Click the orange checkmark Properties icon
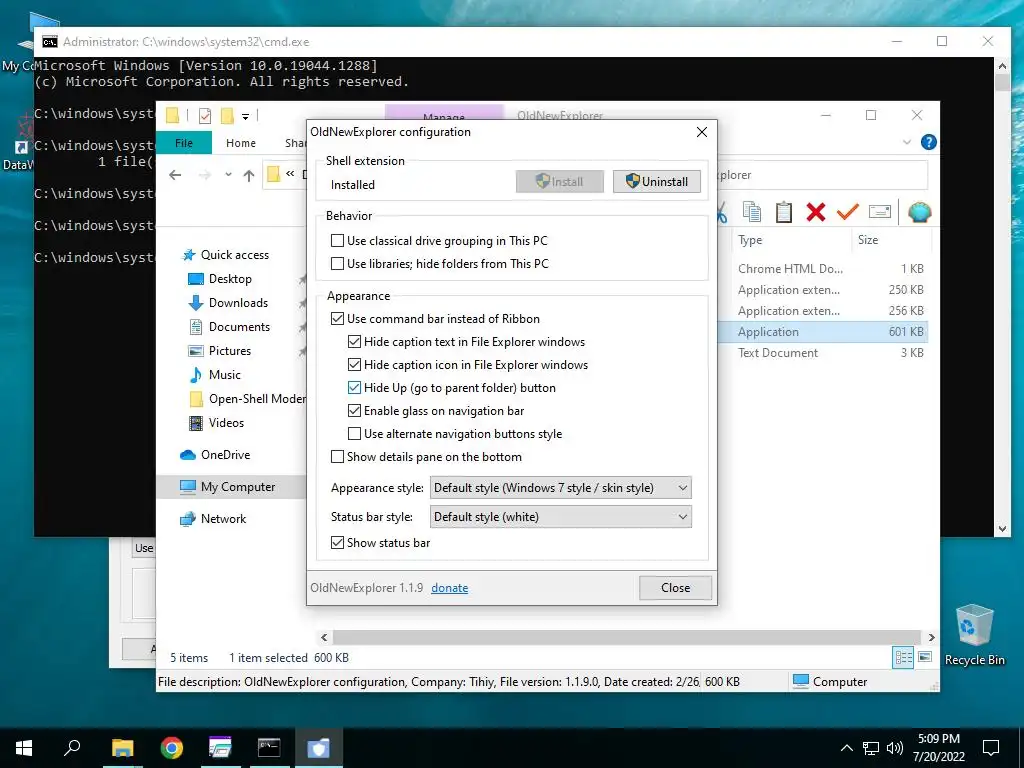Viewport: 1024px width, 768px height. 848,212
